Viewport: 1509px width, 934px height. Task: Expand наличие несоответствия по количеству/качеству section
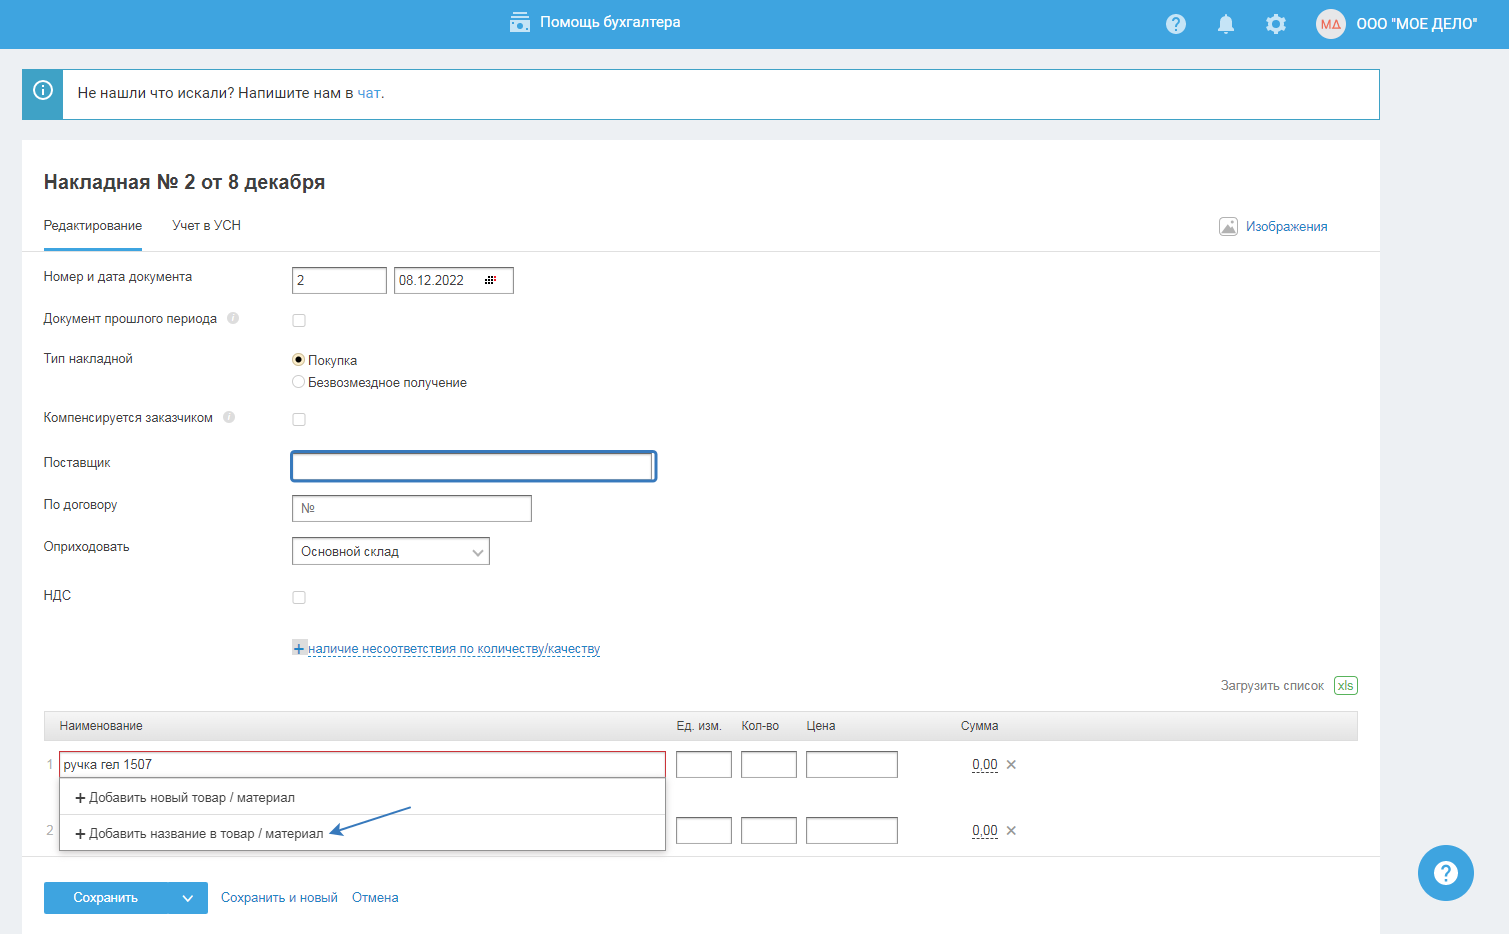pyautogui.click(x=453, y=649)
